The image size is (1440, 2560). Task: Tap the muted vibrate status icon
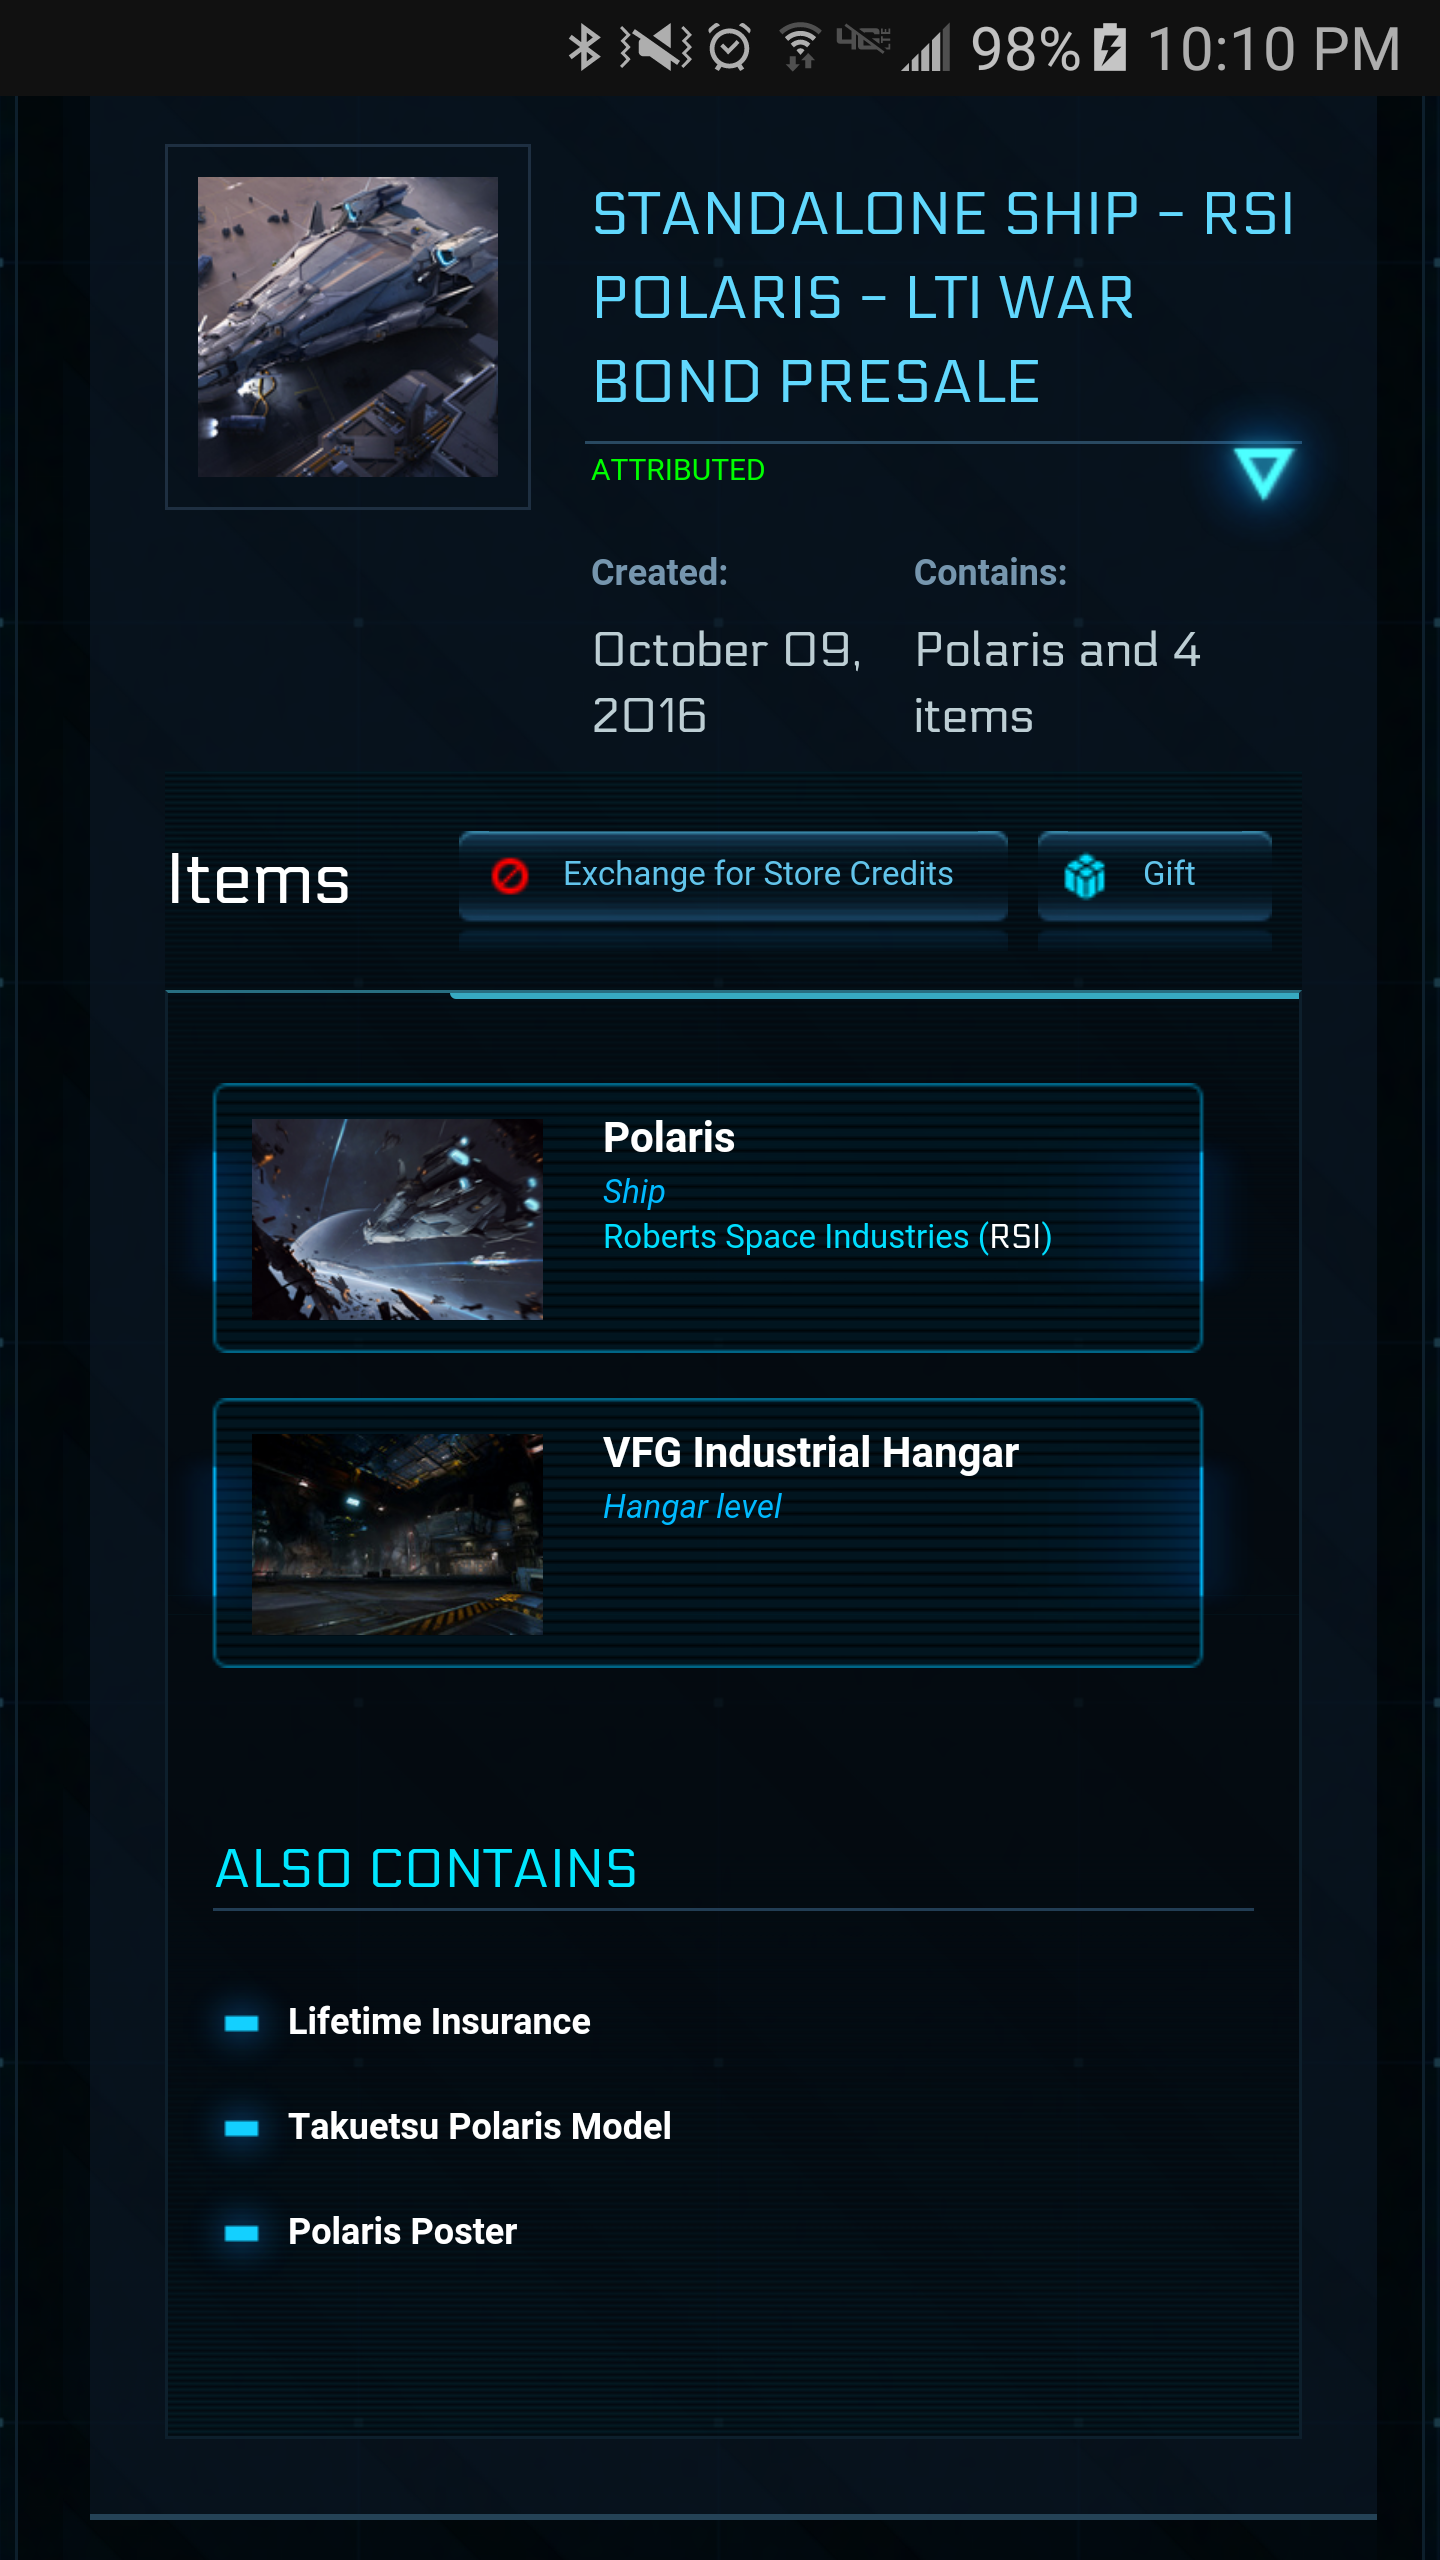click(656, 48)
